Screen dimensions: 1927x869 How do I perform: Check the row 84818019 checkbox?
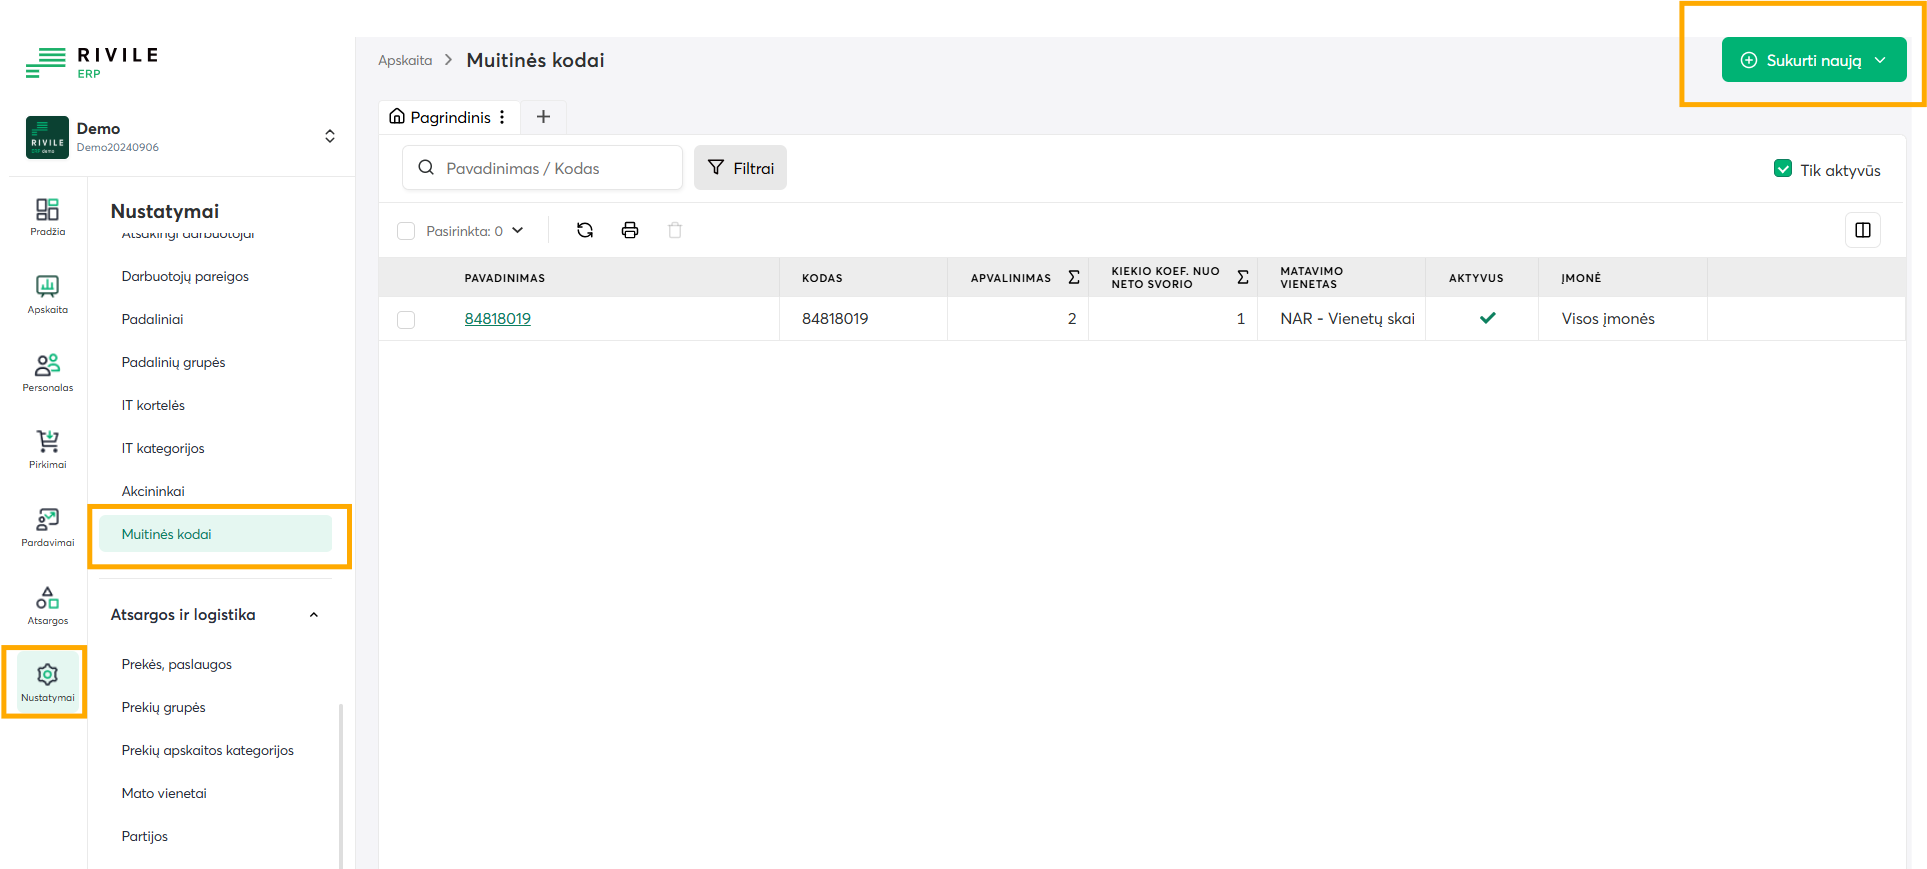(406, 320)
